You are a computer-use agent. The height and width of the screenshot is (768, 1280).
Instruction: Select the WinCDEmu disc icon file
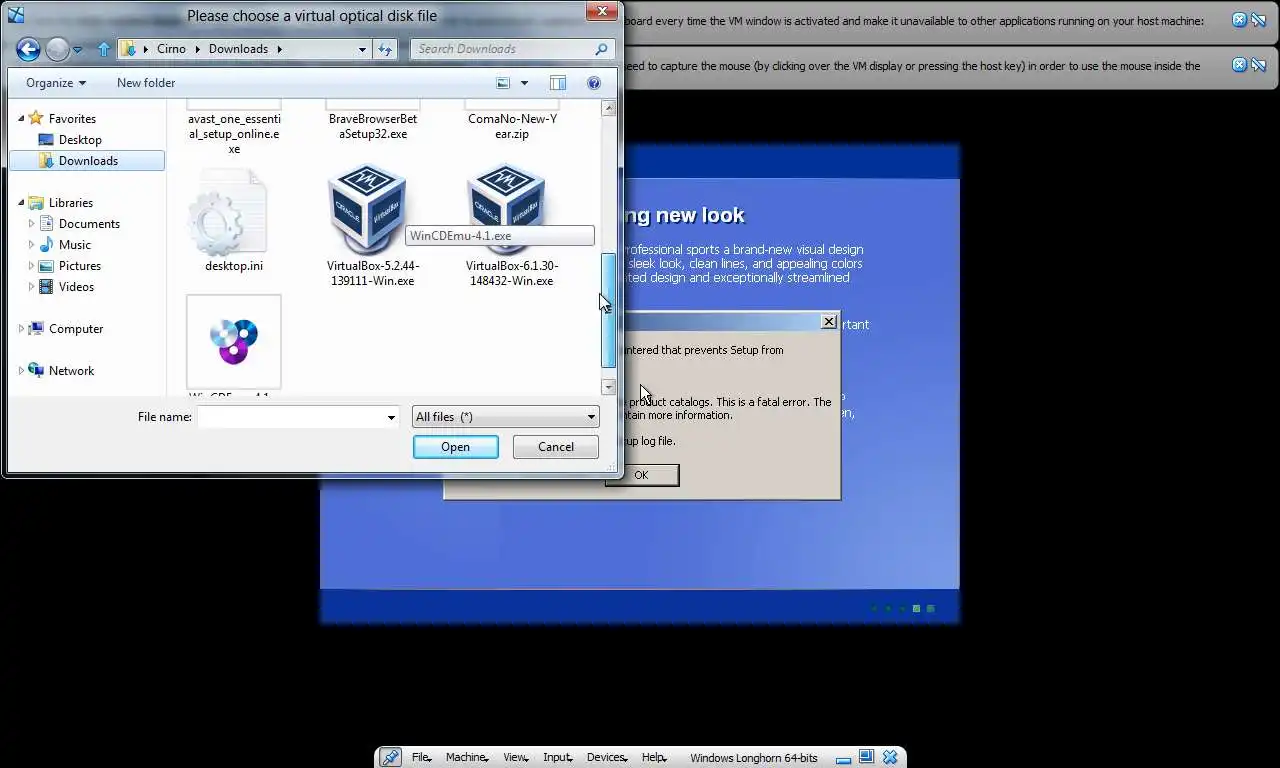pos(234,342)
